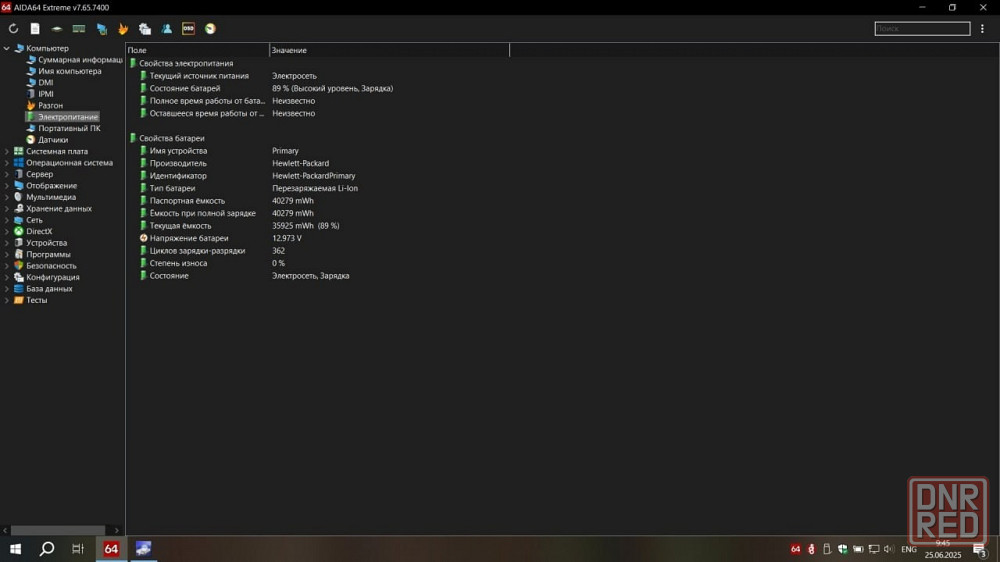Screen dimensions: 1000x562
Task: Expand the Хранение данных tree node
Action: [x=7, y=209]
